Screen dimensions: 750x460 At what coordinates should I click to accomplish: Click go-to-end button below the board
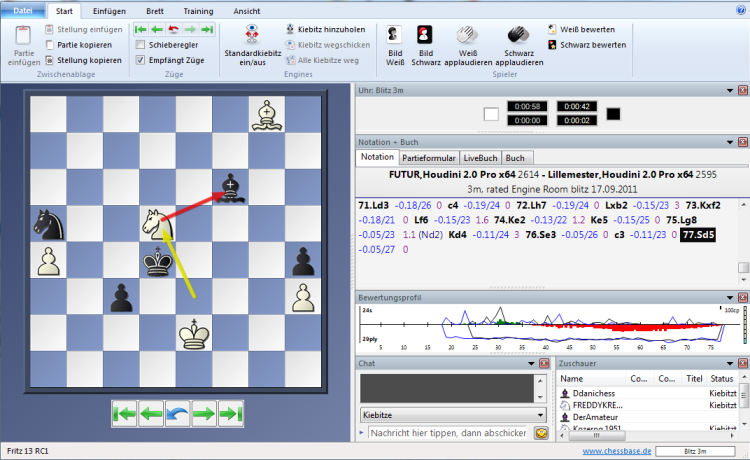coord(230,414)
